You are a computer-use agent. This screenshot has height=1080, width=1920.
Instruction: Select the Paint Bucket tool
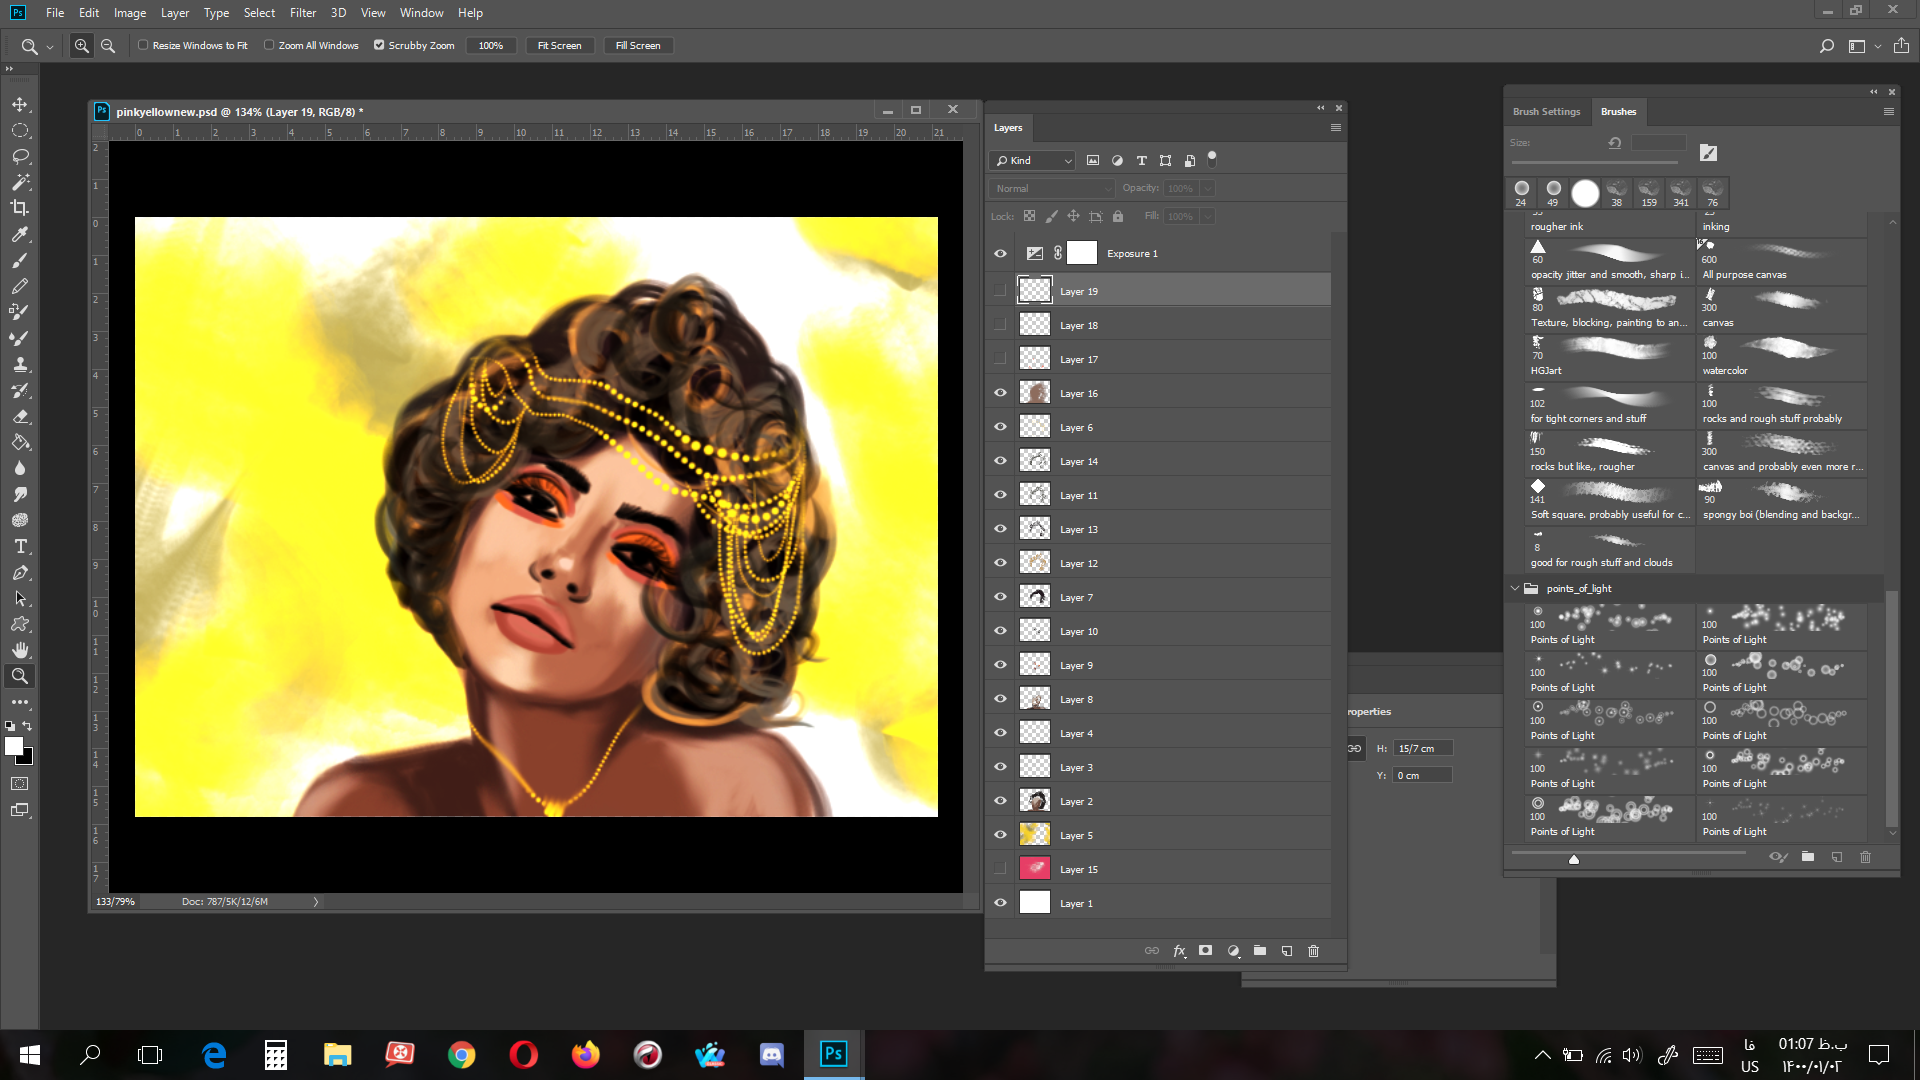tap(20, 442)
